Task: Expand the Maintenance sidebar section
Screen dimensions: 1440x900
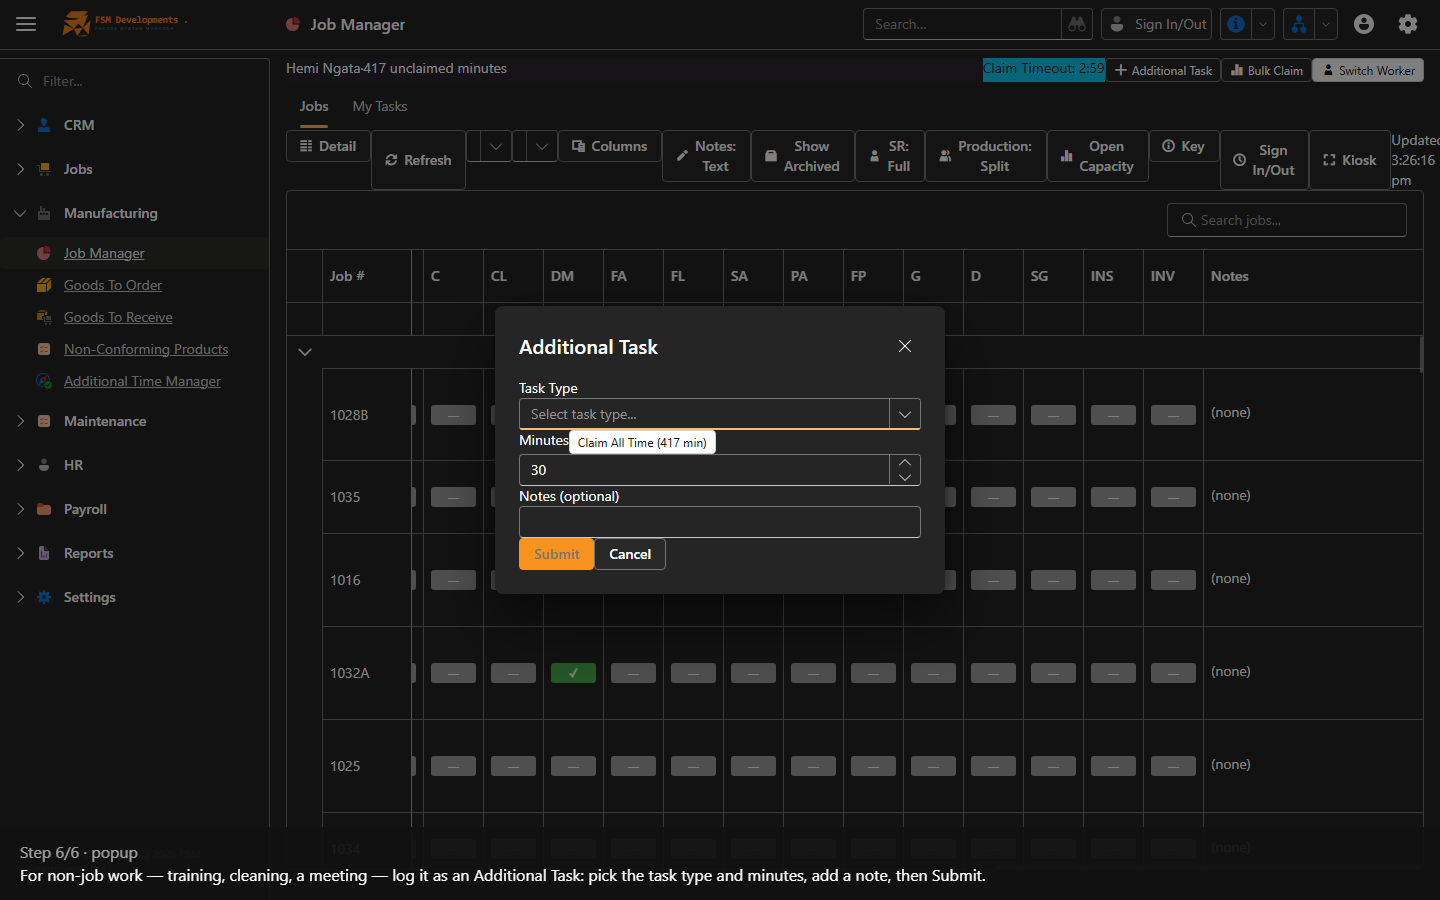Action: (x=21, y=421)
